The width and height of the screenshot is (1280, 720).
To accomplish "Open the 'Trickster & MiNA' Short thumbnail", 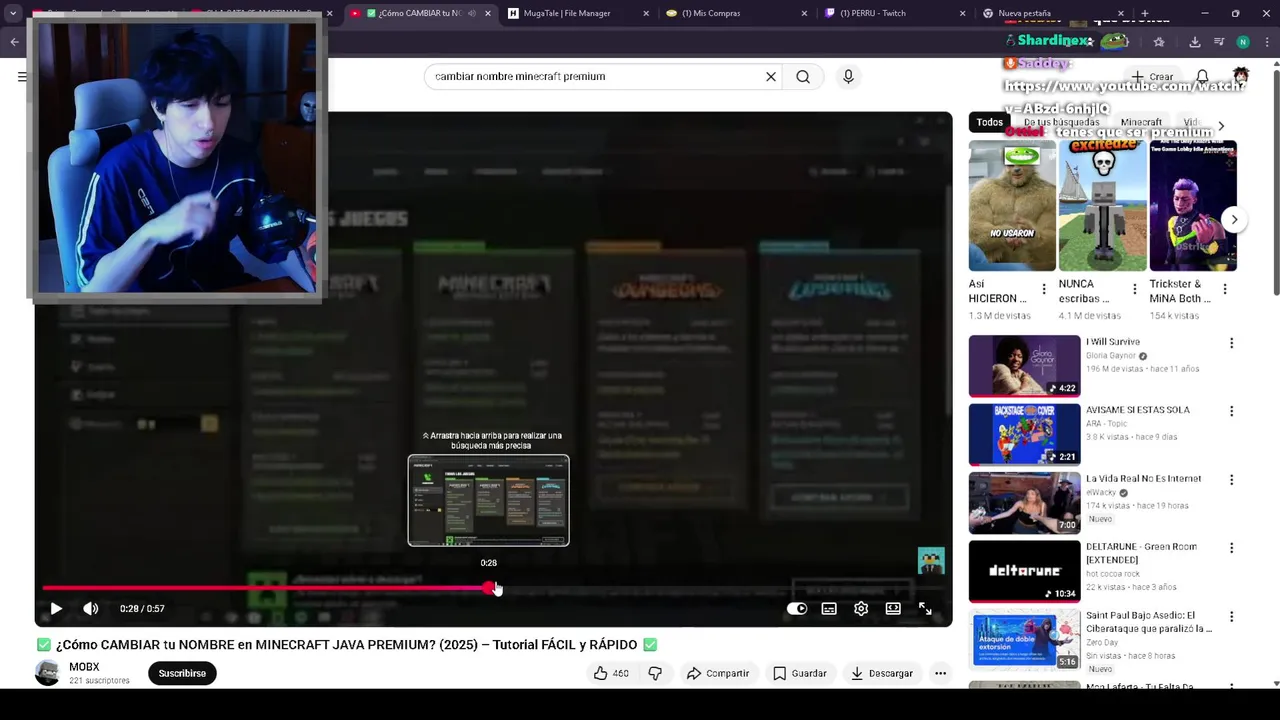I will (1193, 206).
